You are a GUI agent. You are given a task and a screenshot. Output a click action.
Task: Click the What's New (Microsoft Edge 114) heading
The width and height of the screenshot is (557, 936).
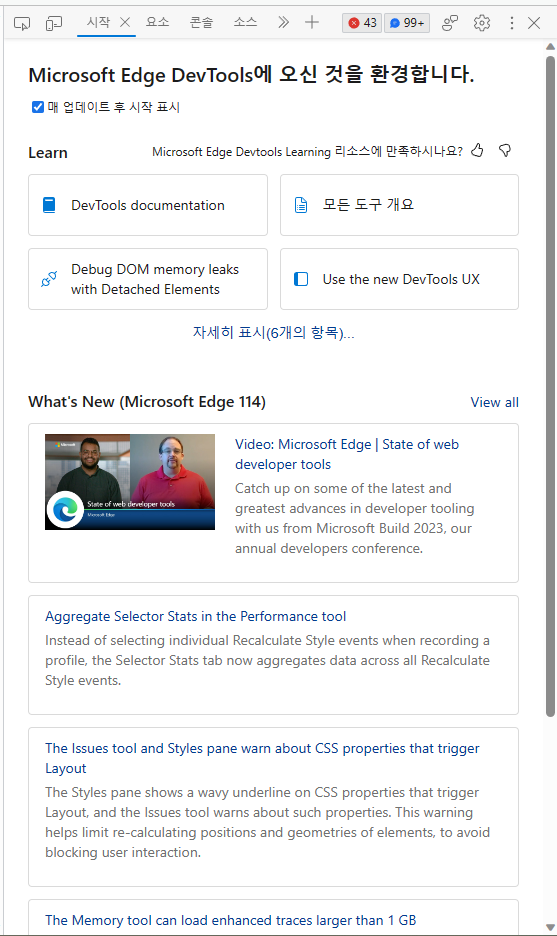[147, 402]
